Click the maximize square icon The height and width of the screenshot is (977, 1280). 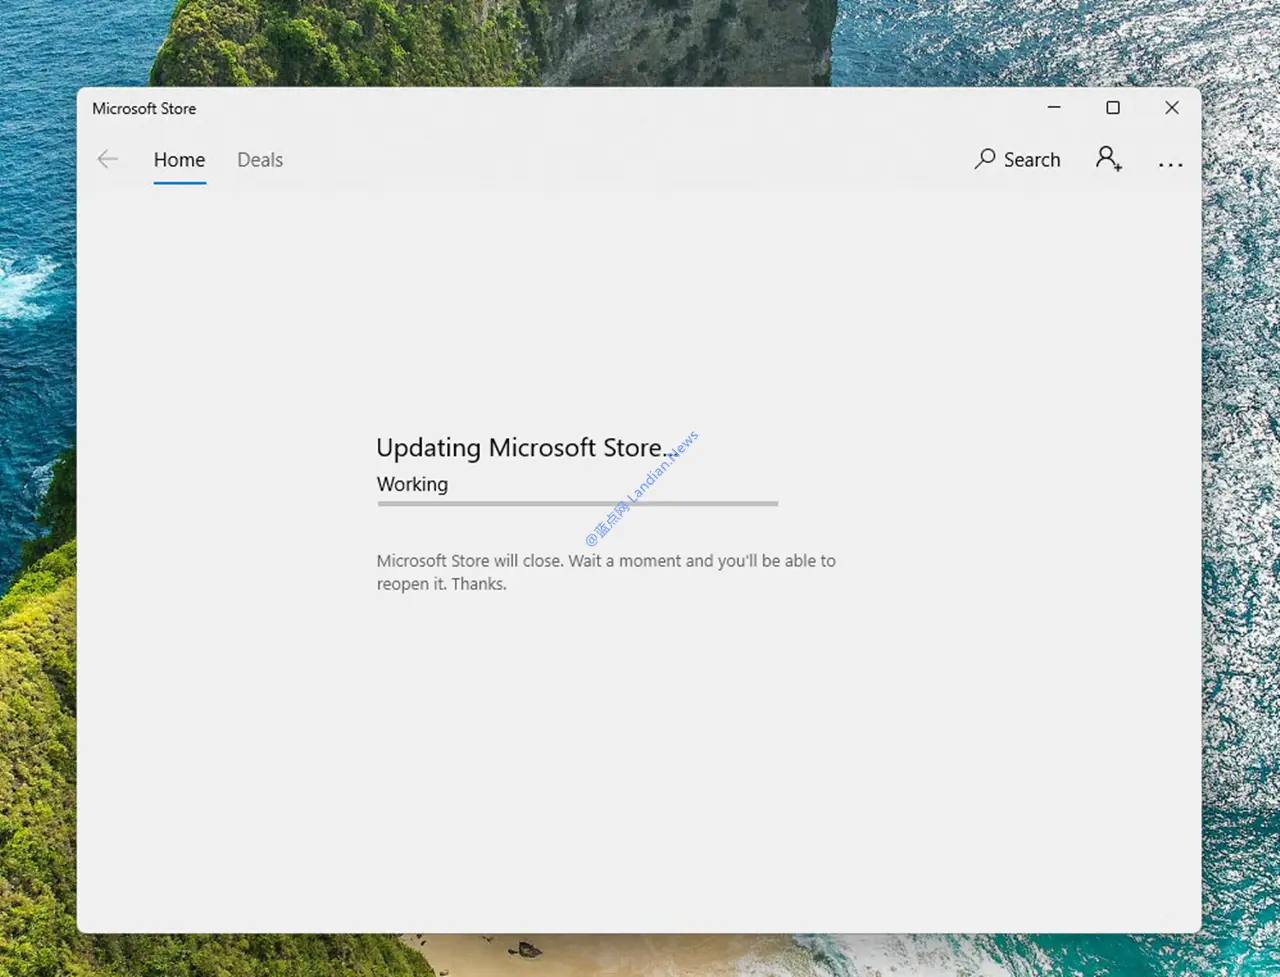tap(1113, 107)
